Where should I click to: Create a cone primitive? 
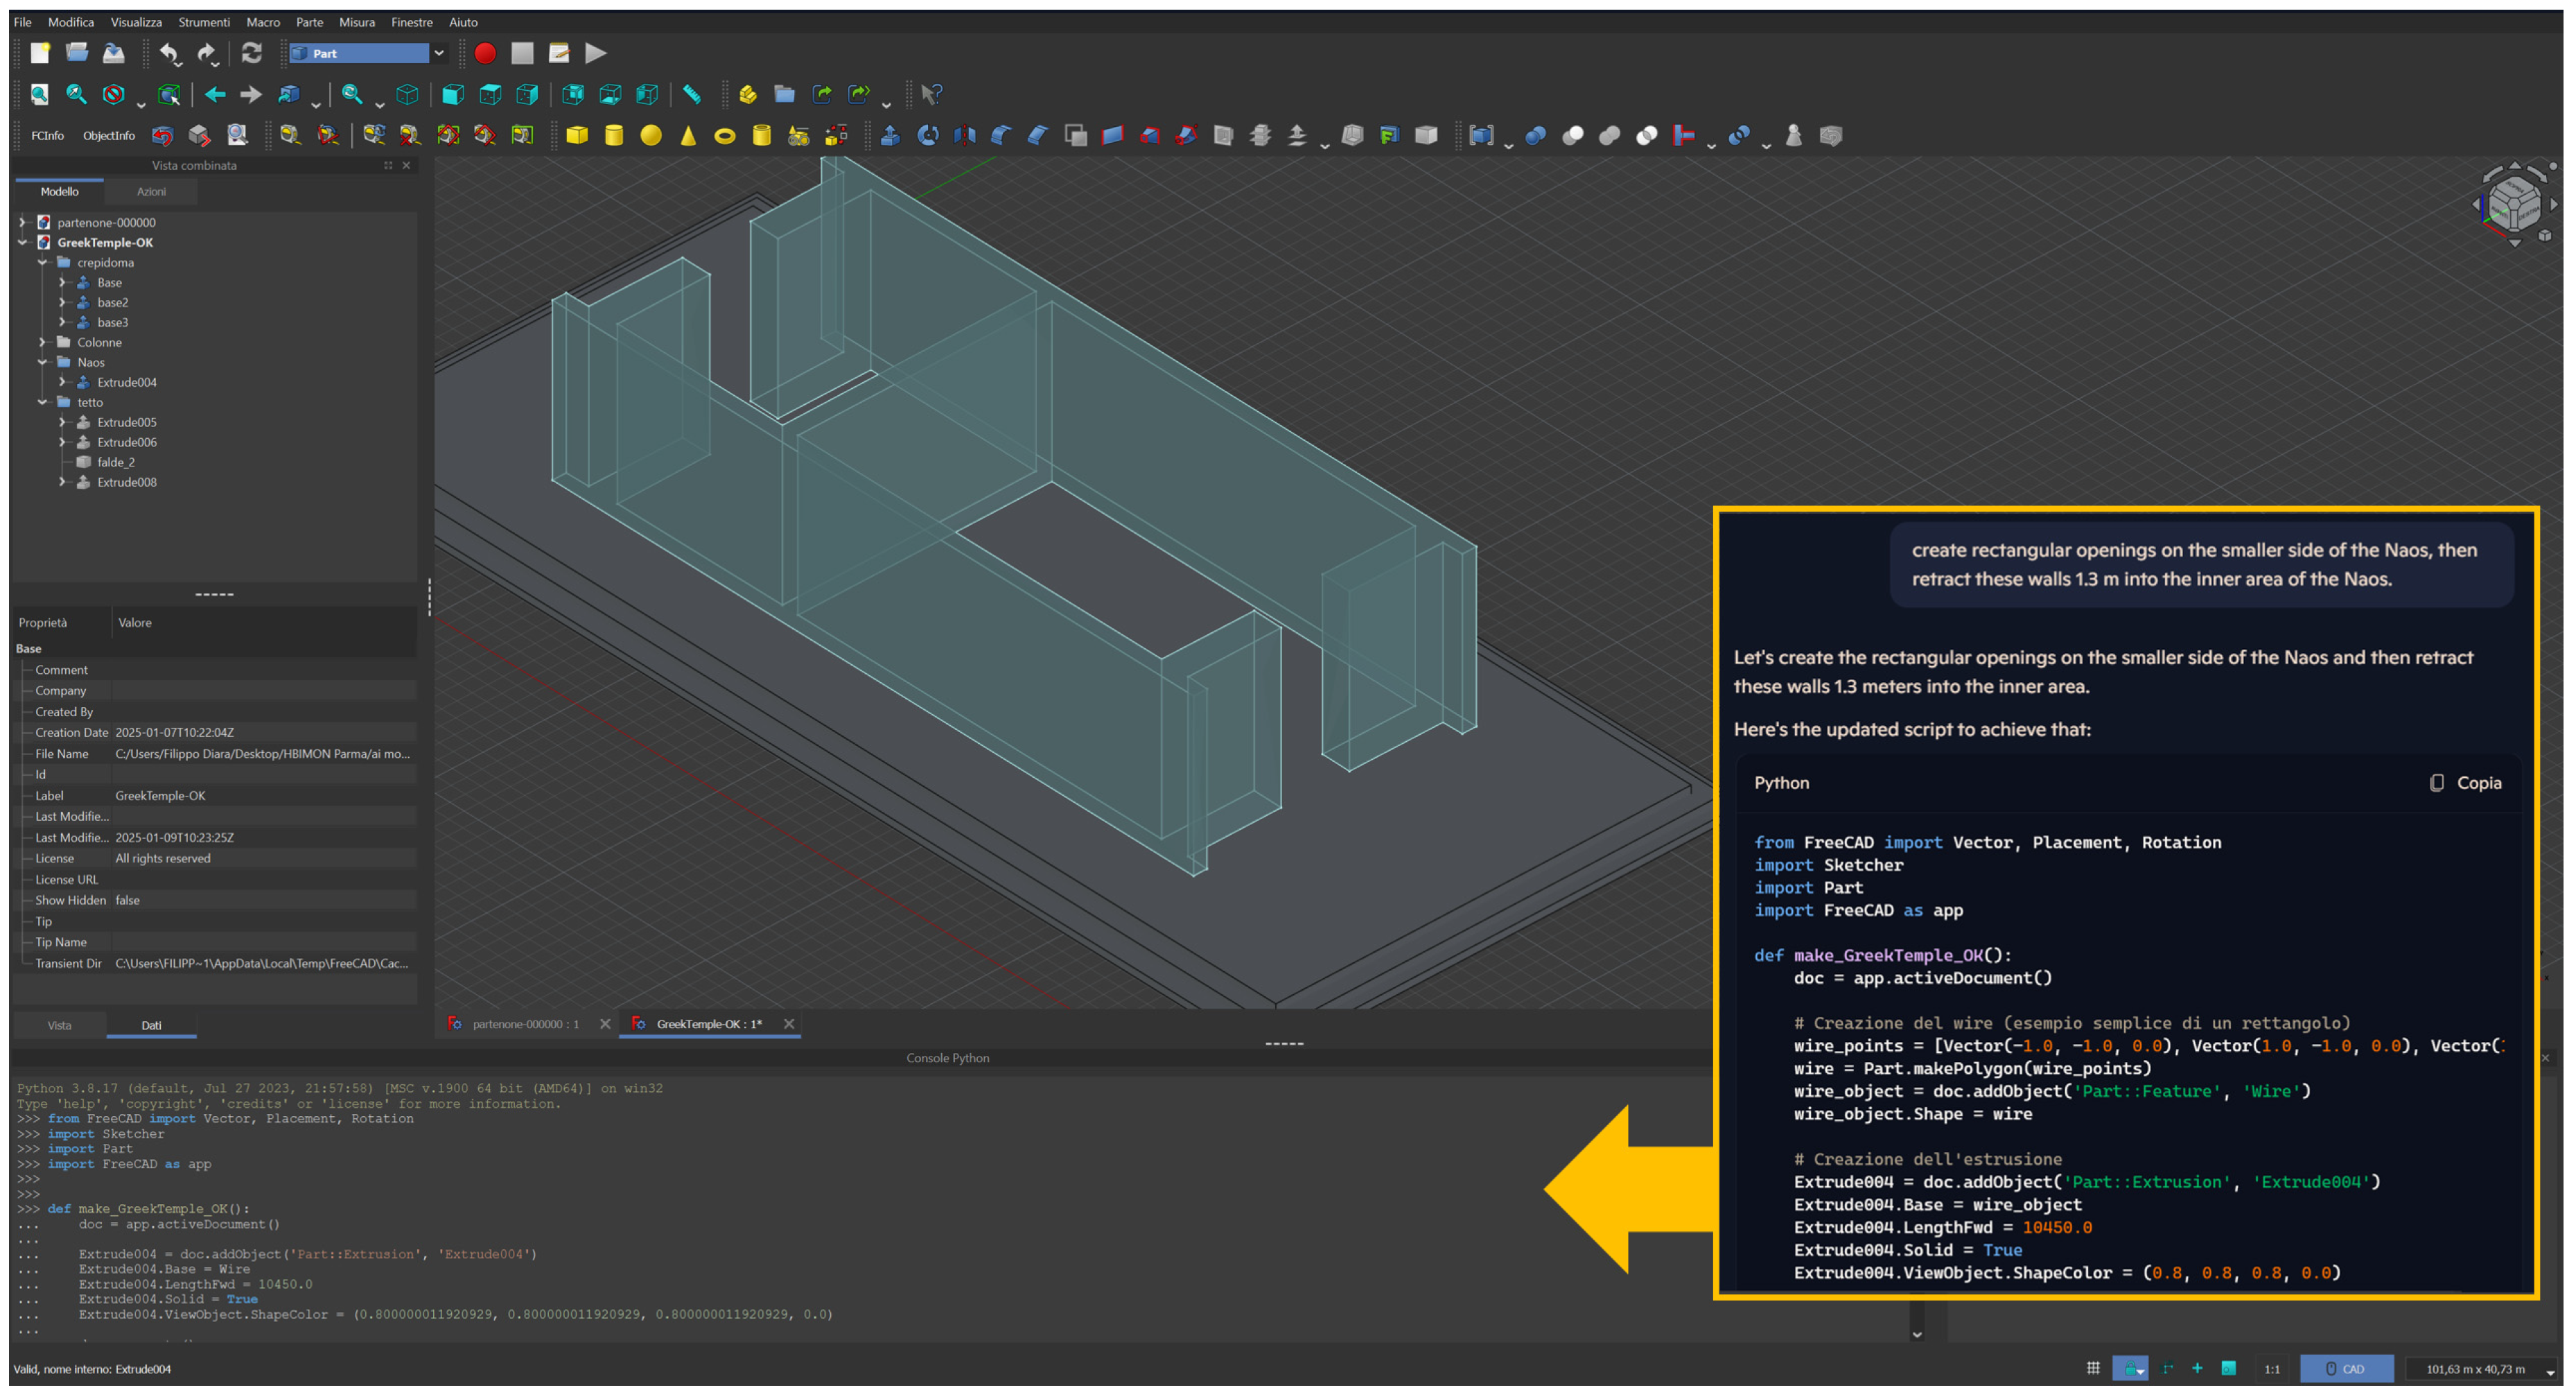(688, 135)
